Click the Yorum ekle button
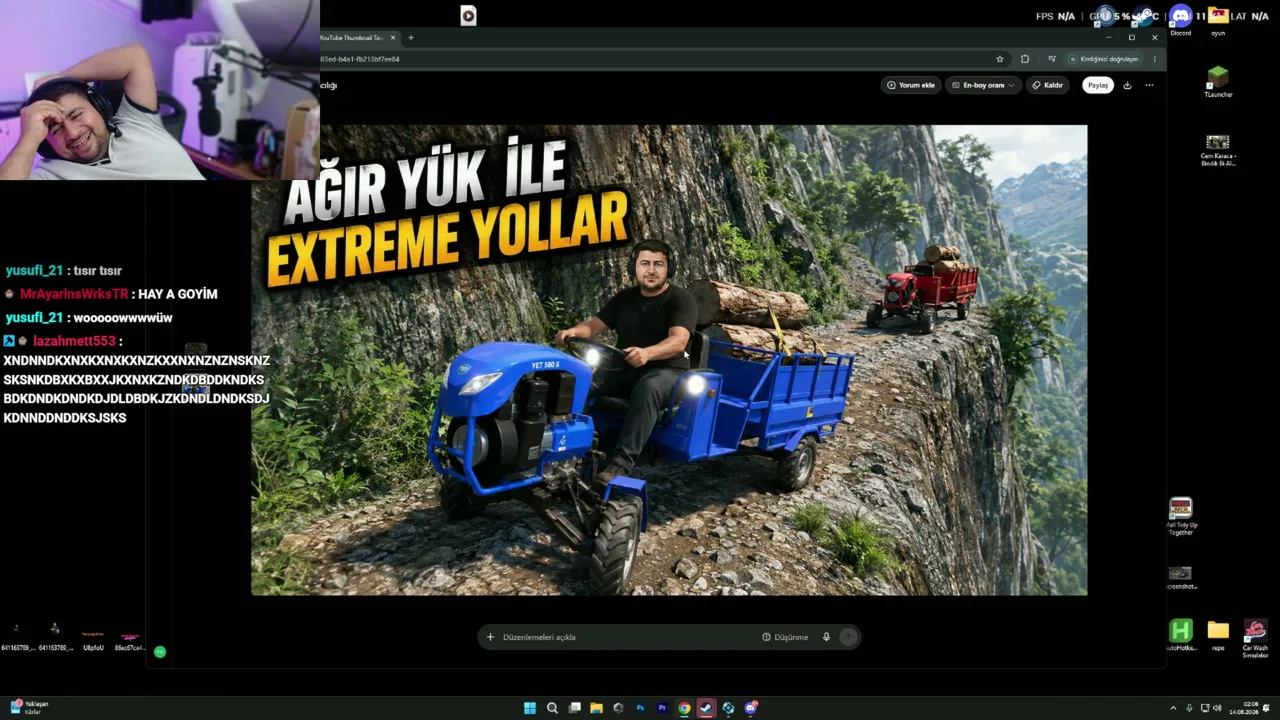The height and width of the screenshot is (720, 1280). coord(911,85)
